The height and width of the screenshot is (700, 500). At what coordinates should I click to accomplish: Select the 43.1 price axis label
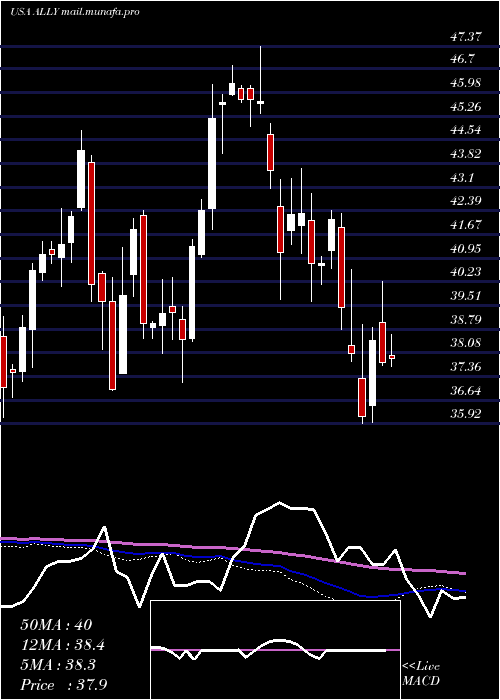click(463, 178)
